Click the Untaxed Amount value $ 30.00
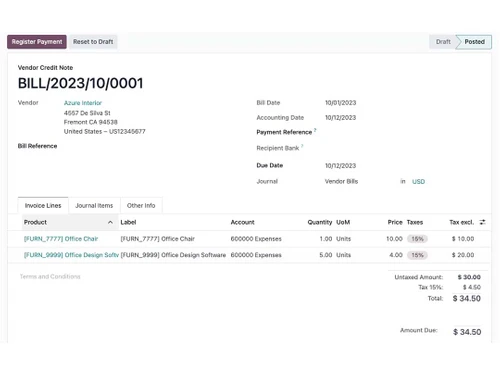 [x=469, y=277]
